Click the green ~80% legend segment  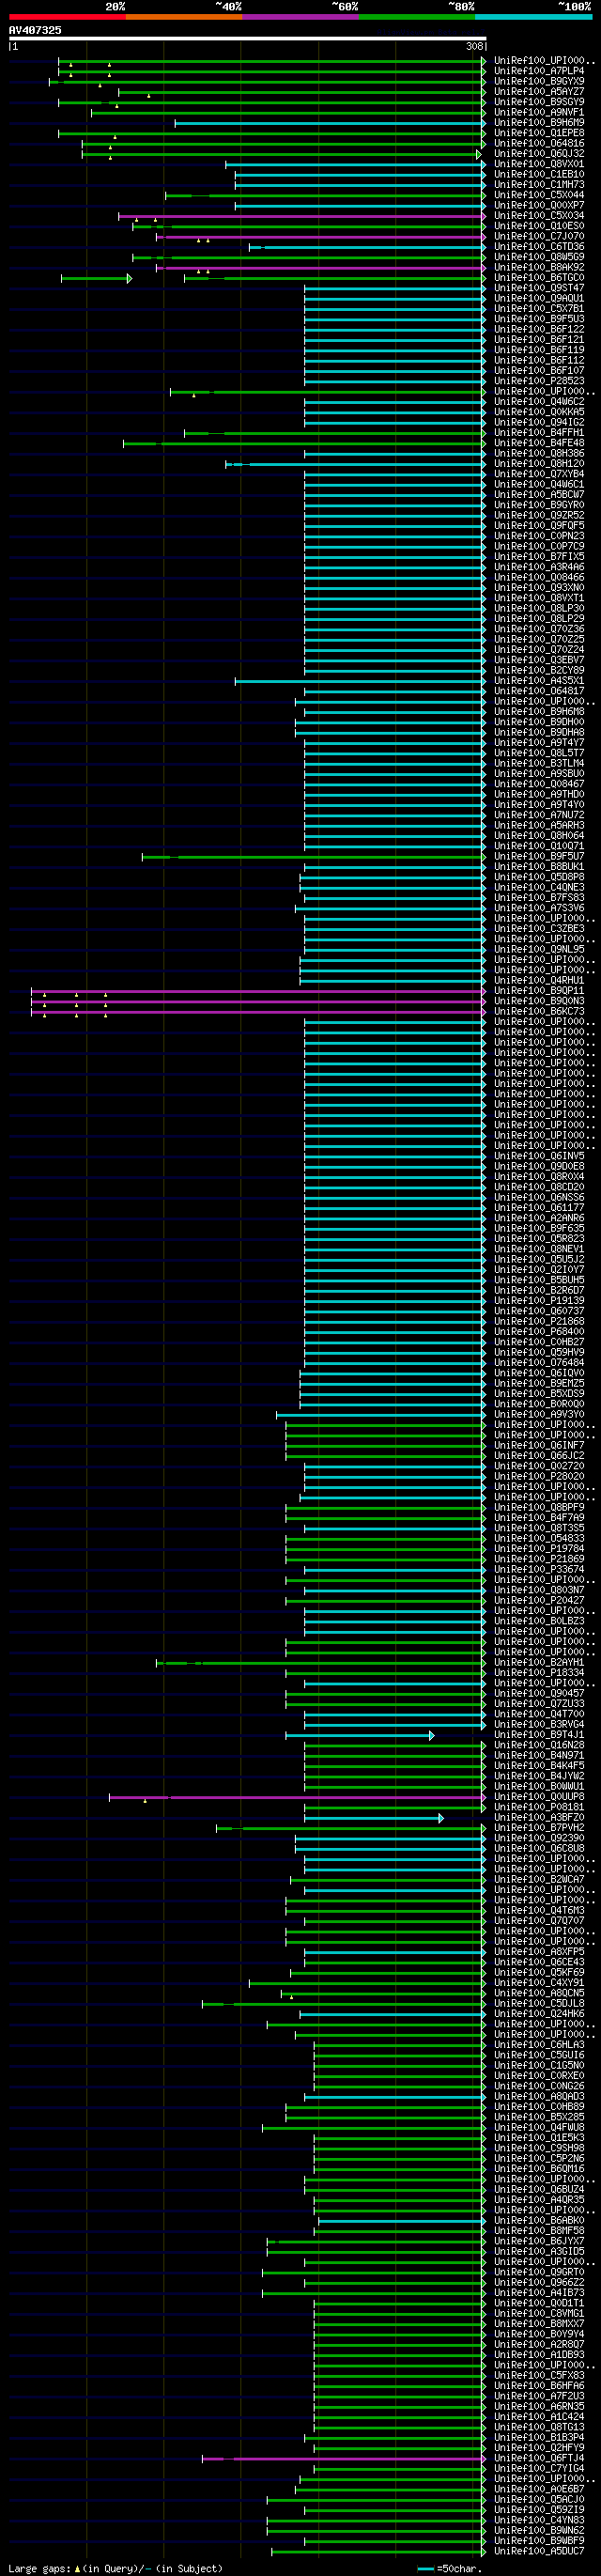417,17
